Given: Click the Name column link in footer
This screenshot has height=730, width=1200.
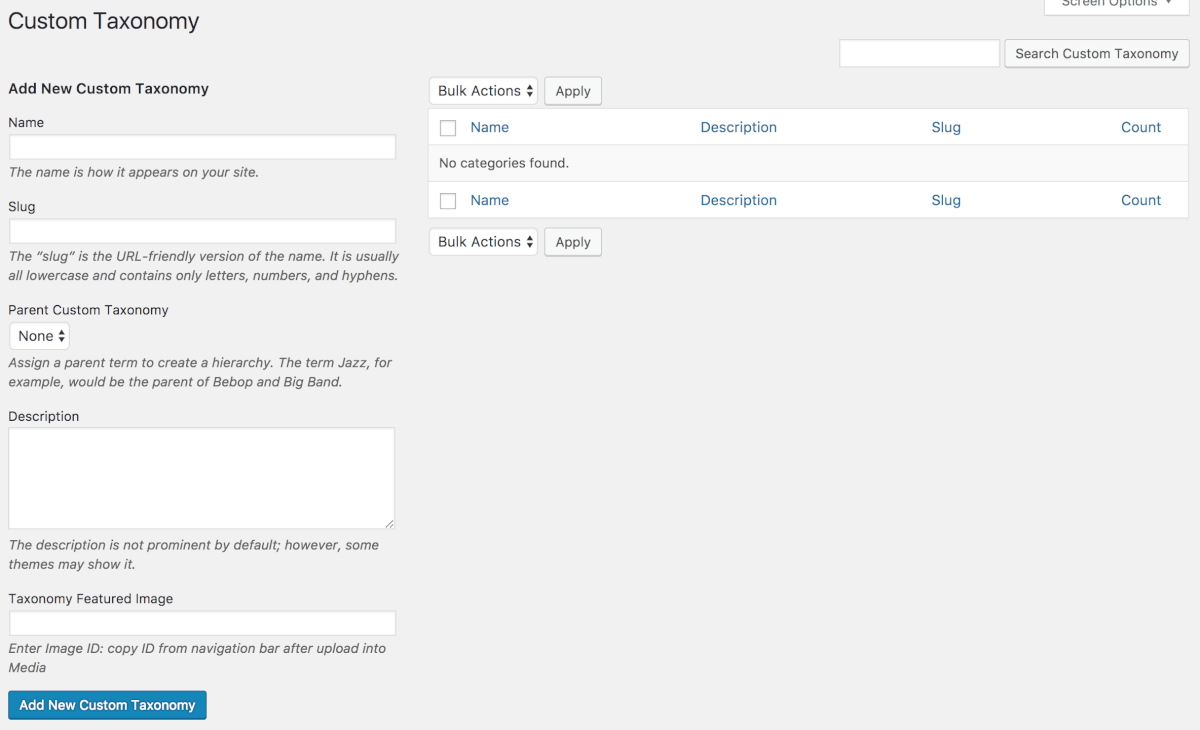Looking at the screenshot, I should tap(489, 201).
